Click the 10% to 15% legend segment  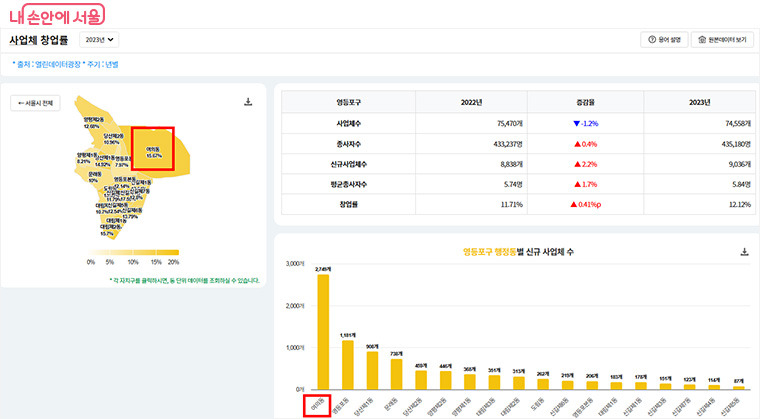coord(144,252)
